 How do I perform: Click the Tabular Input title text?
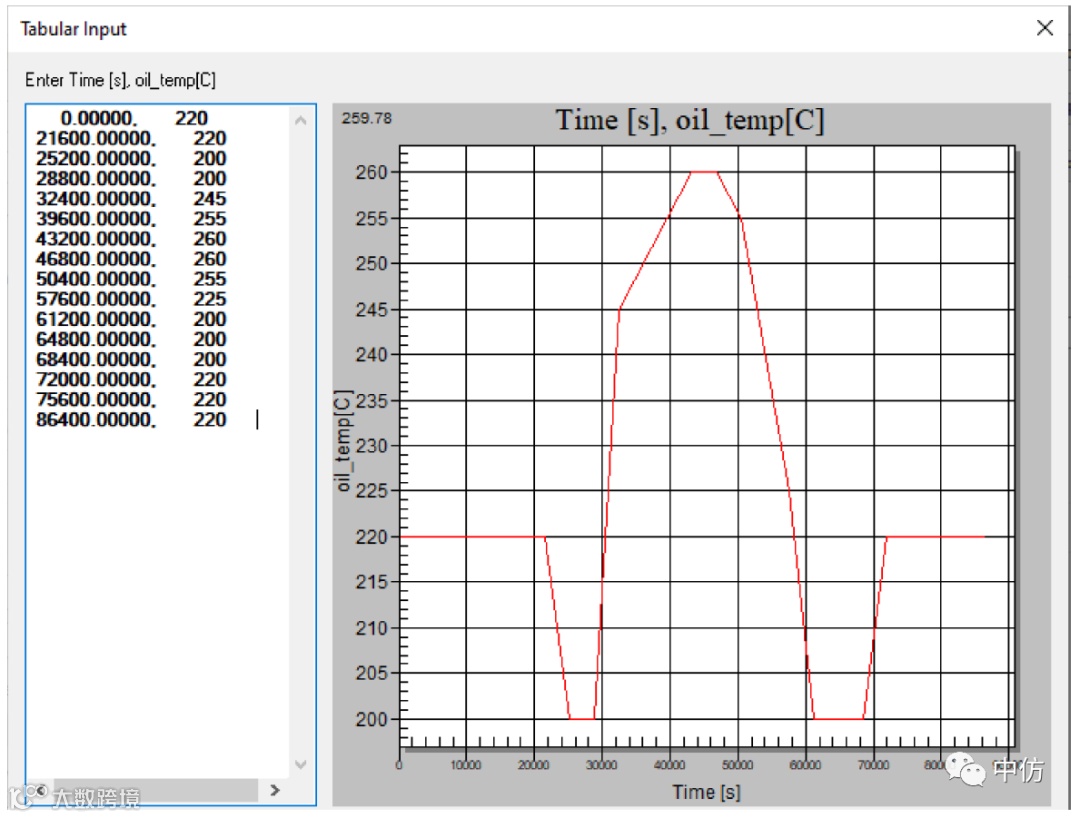(73, 29)
